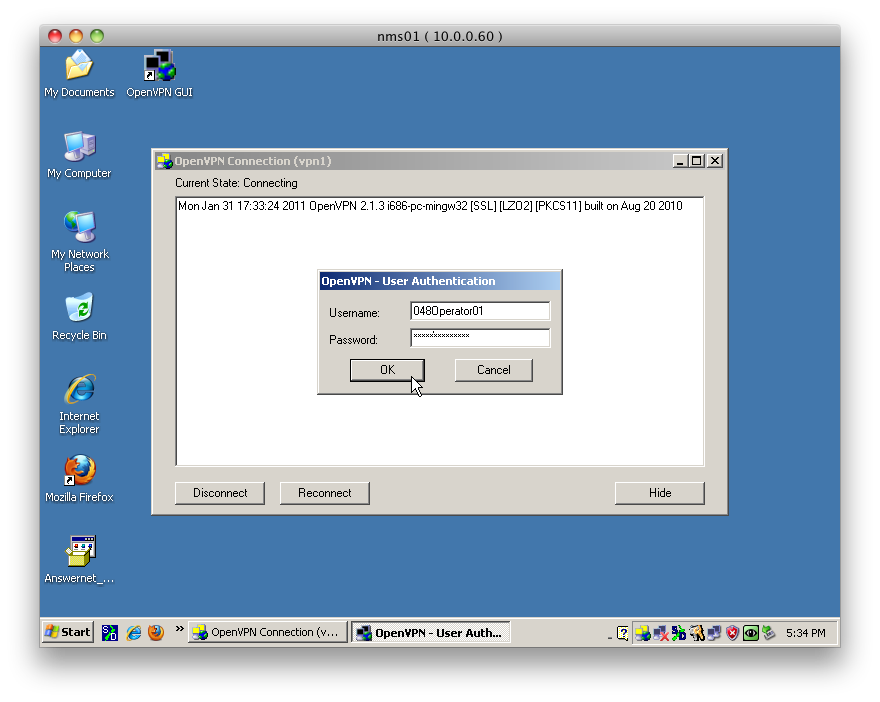Open the Recycle Bin
This screenshot has width=880, height=702.
click(79, 317)
